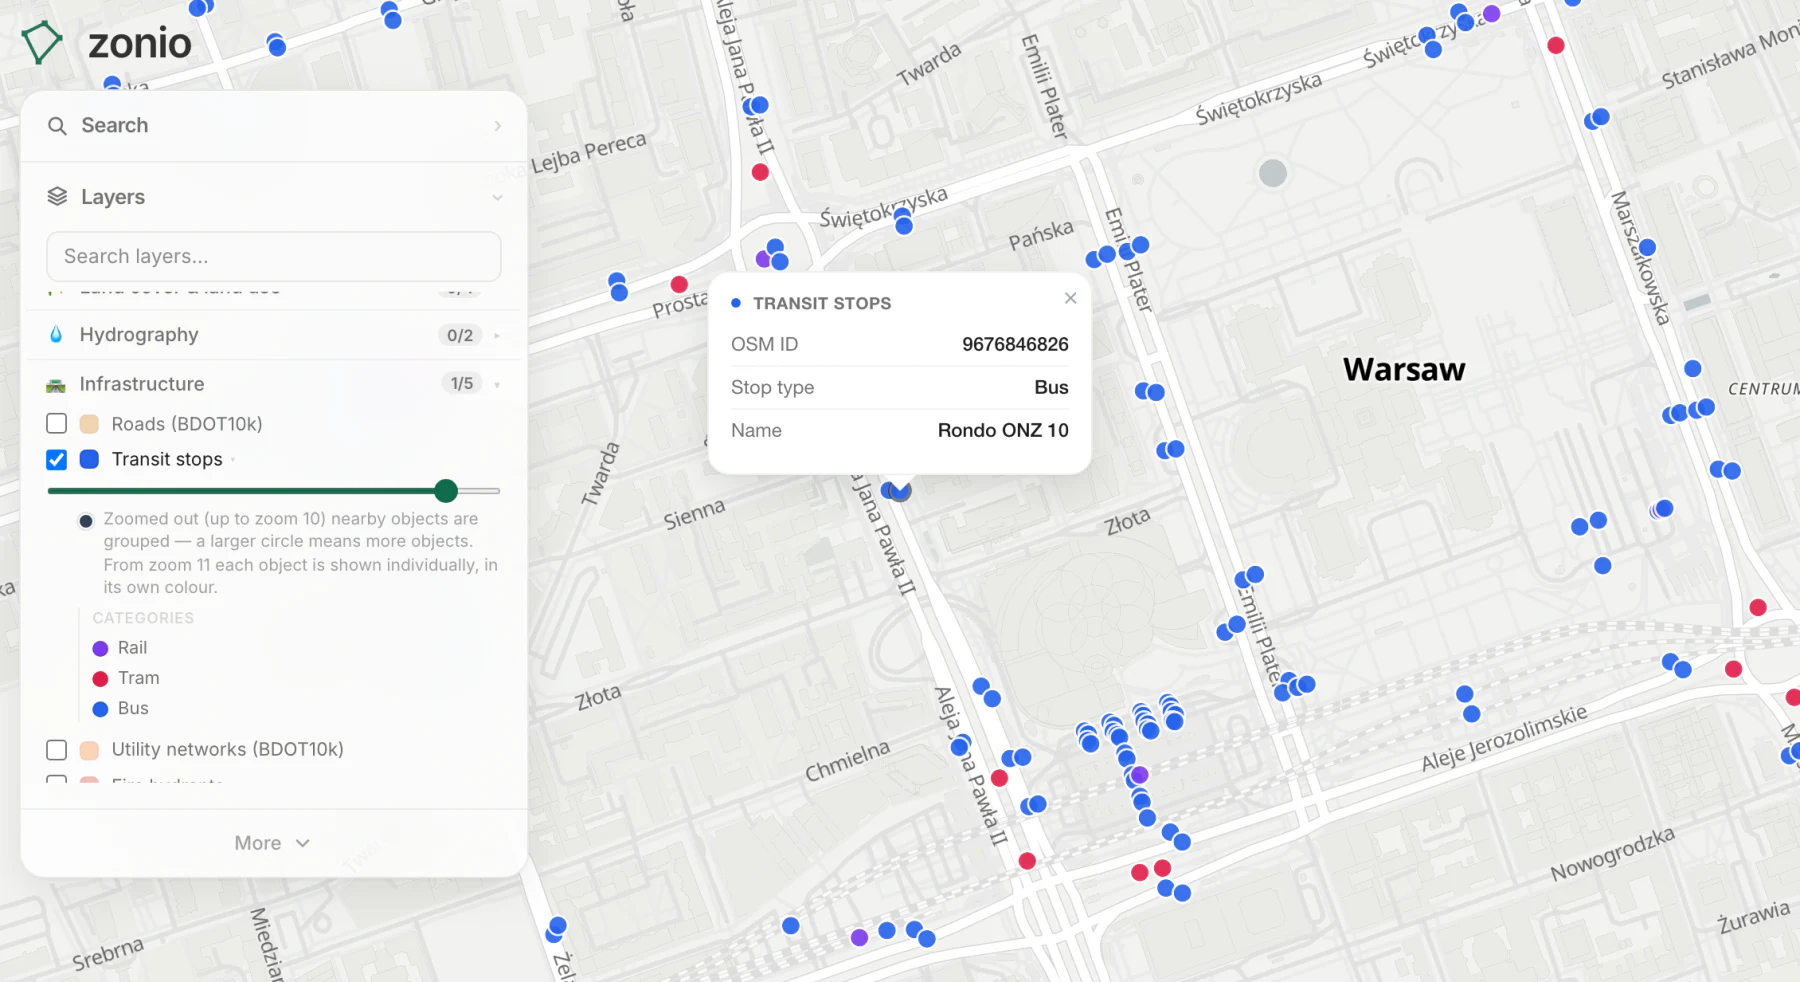This screenshot has width=1800, height=982.
Task: Click the Warsaw map label
Action: [1404, 369]
